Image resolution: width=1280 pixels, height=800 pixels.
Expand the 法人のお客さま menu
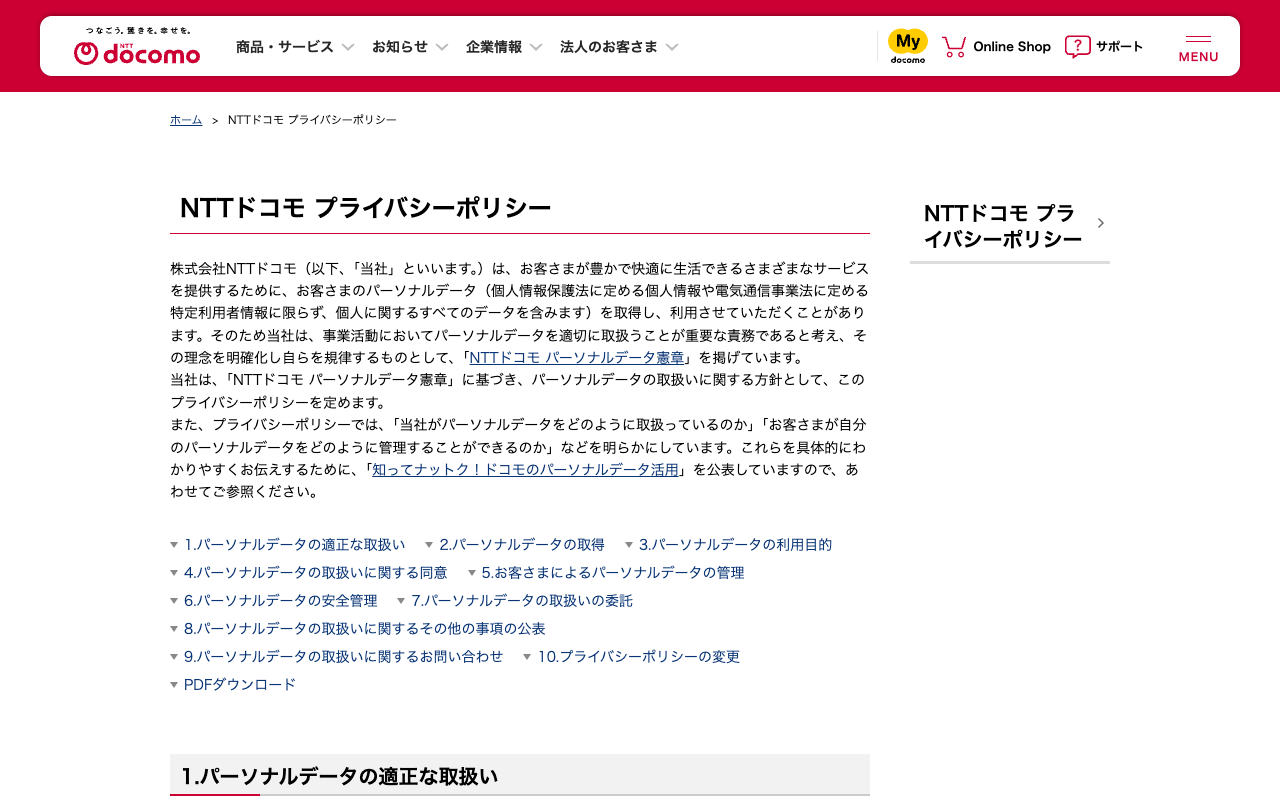(x=619, y=46)
